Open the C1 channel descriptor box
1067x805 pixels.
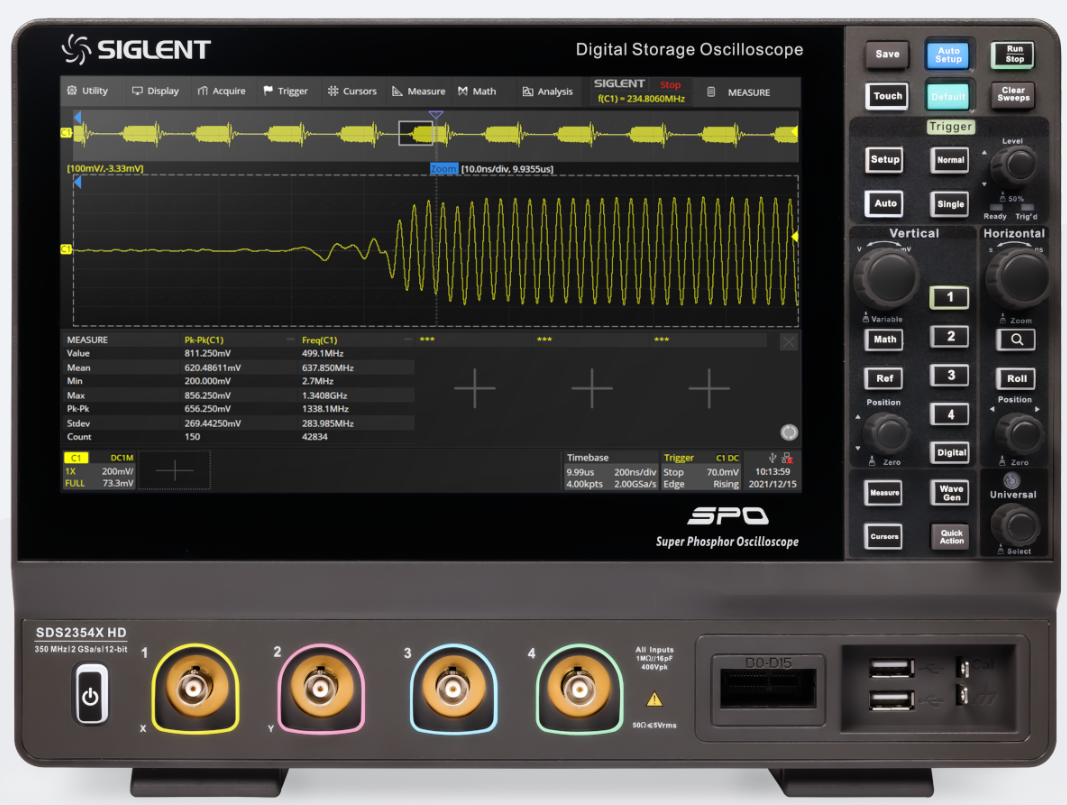pos(99,470)
